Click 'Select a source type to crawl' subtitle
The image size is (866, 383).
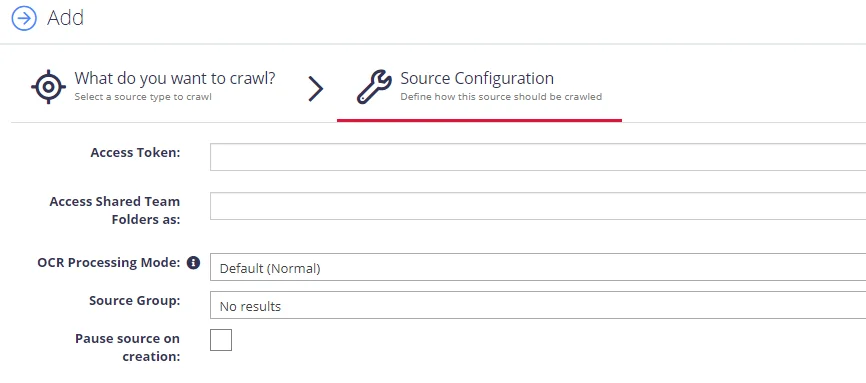point(143,97)
